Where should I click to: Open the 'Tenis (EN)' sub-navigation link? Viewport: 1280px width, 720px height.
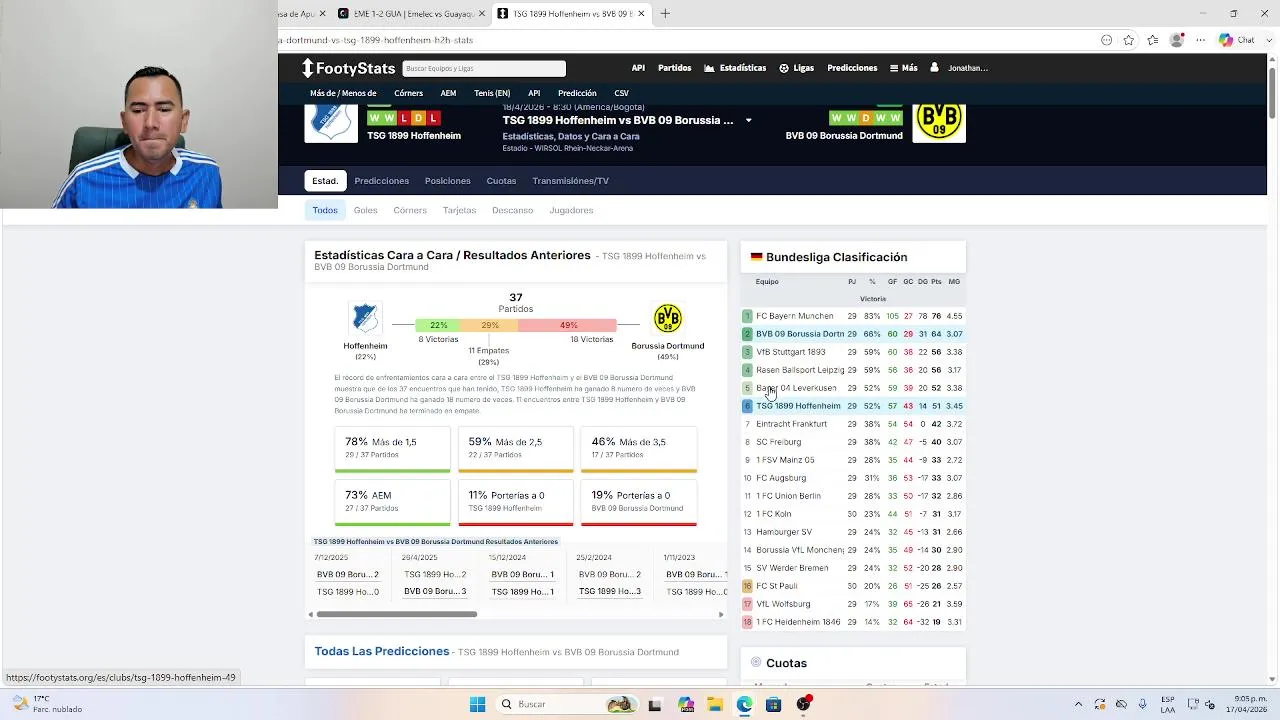(492, 93)
